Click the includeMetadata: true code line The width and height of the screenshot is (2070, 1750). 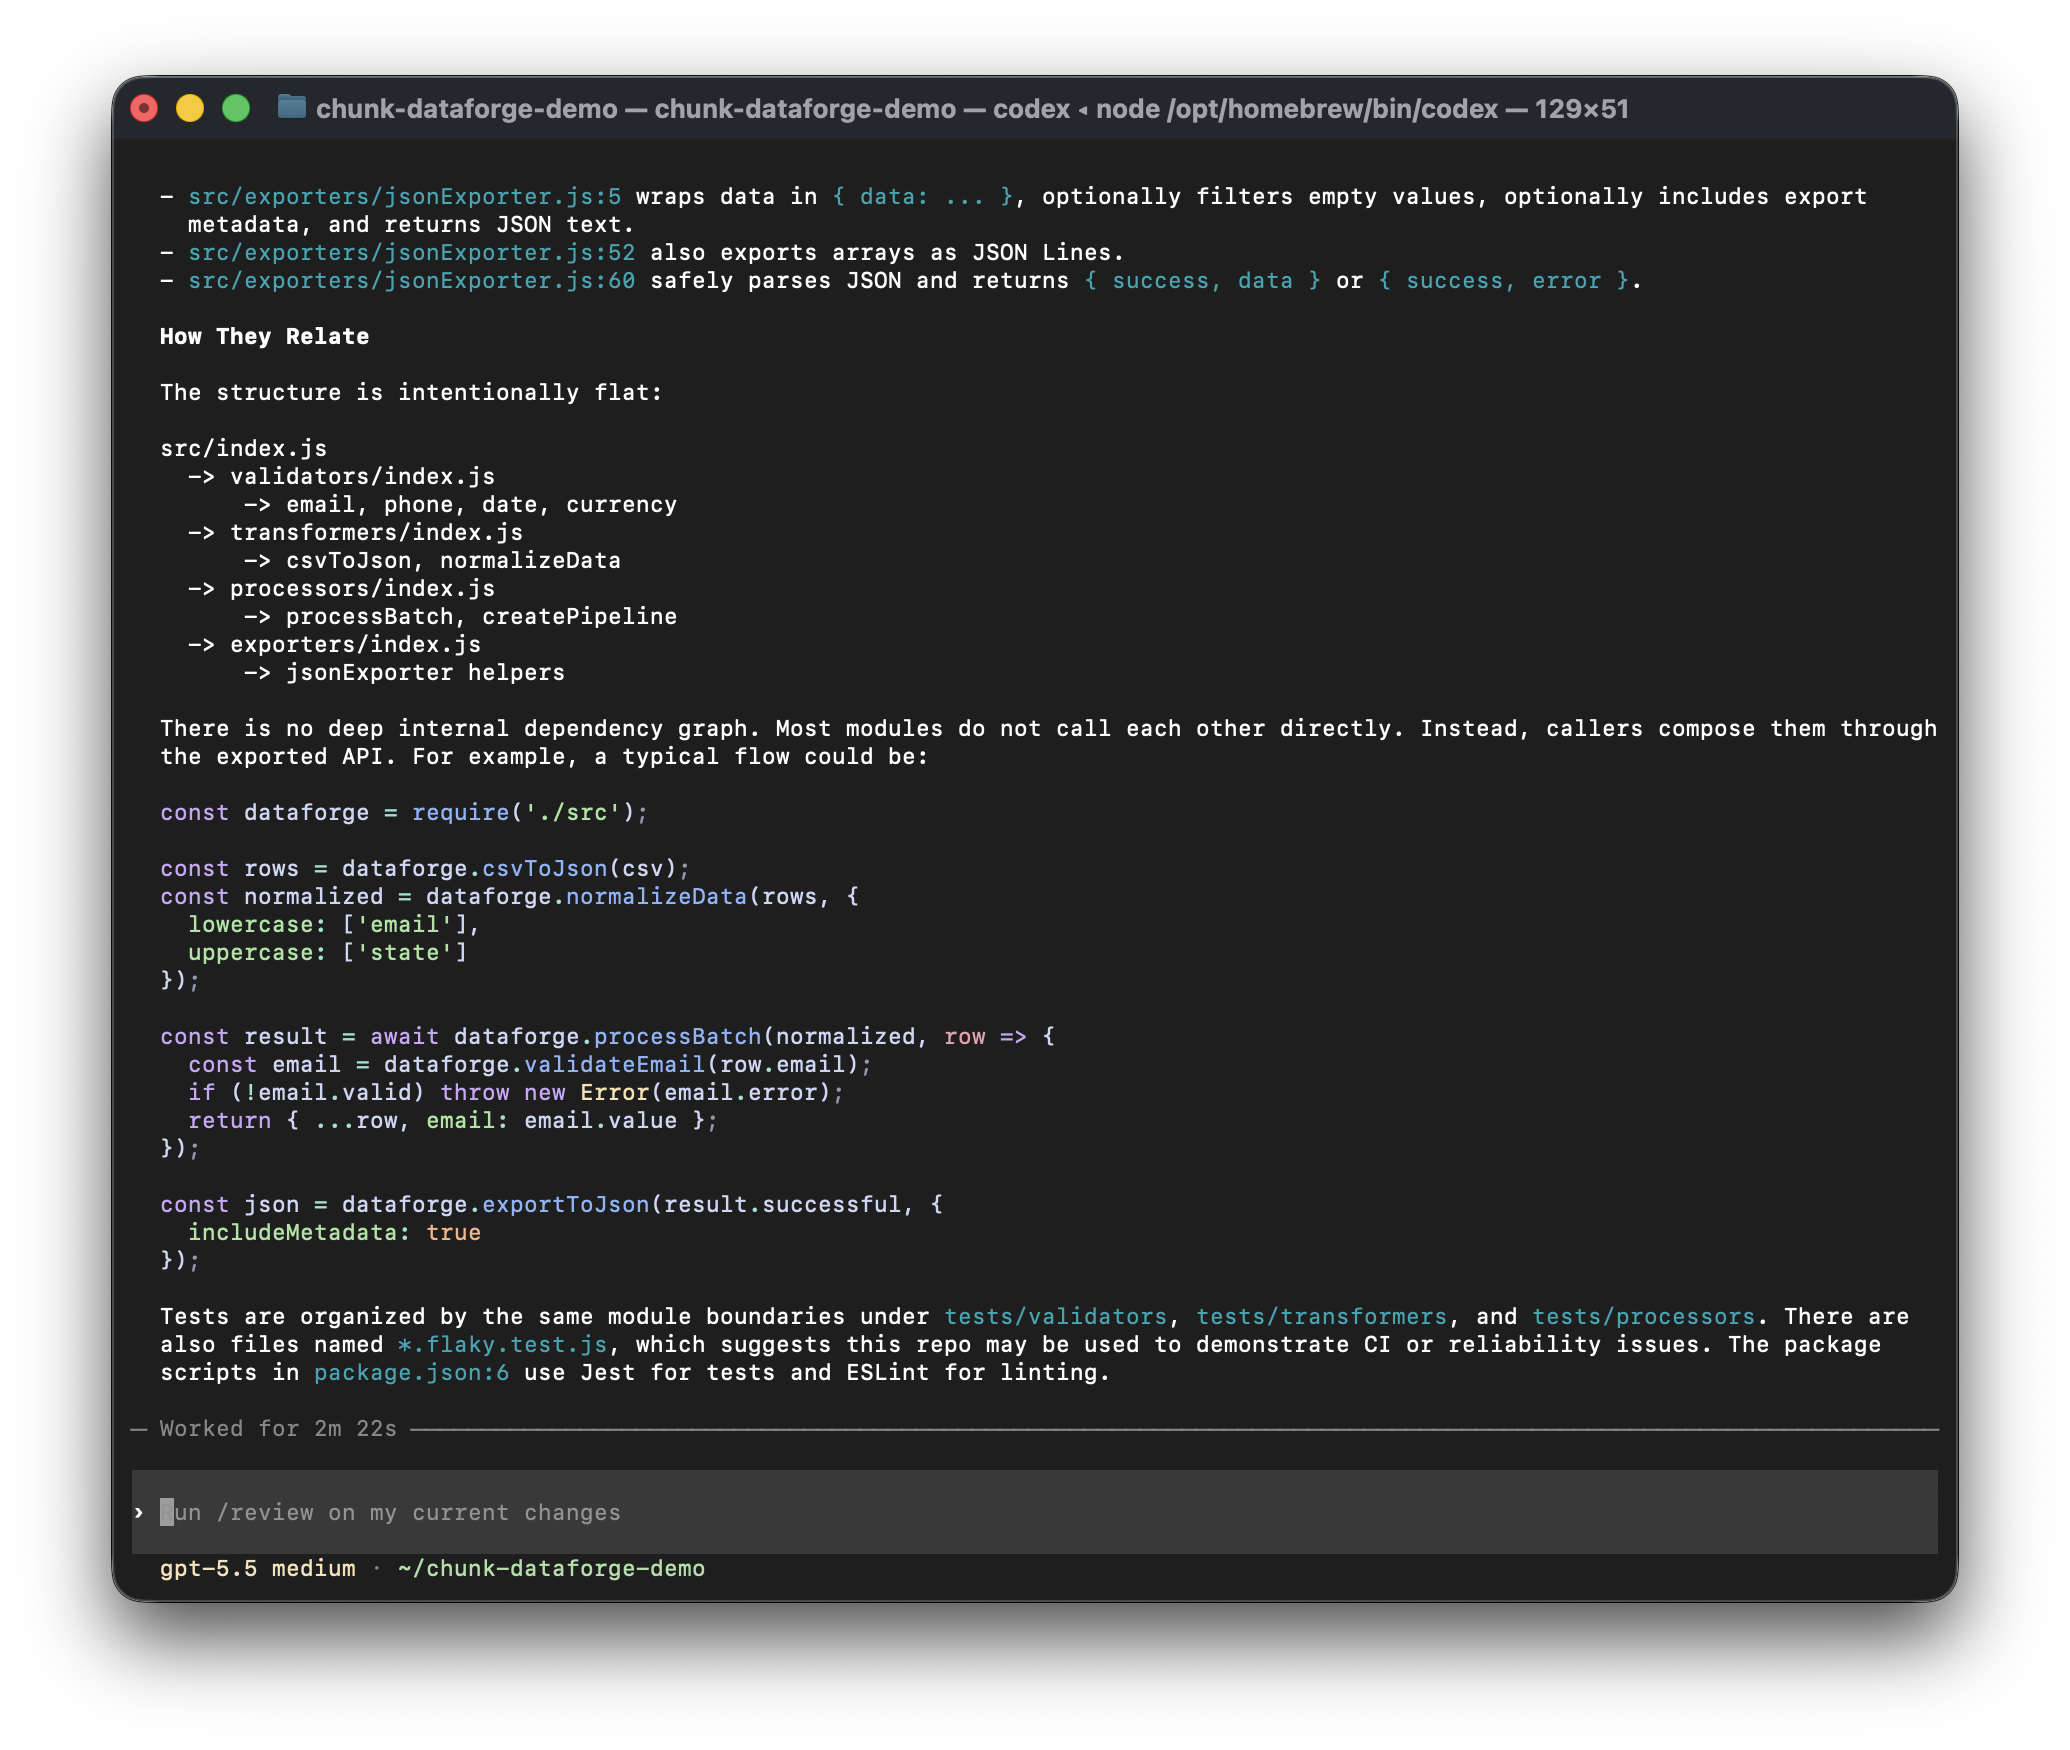(x=335, y=1232)
